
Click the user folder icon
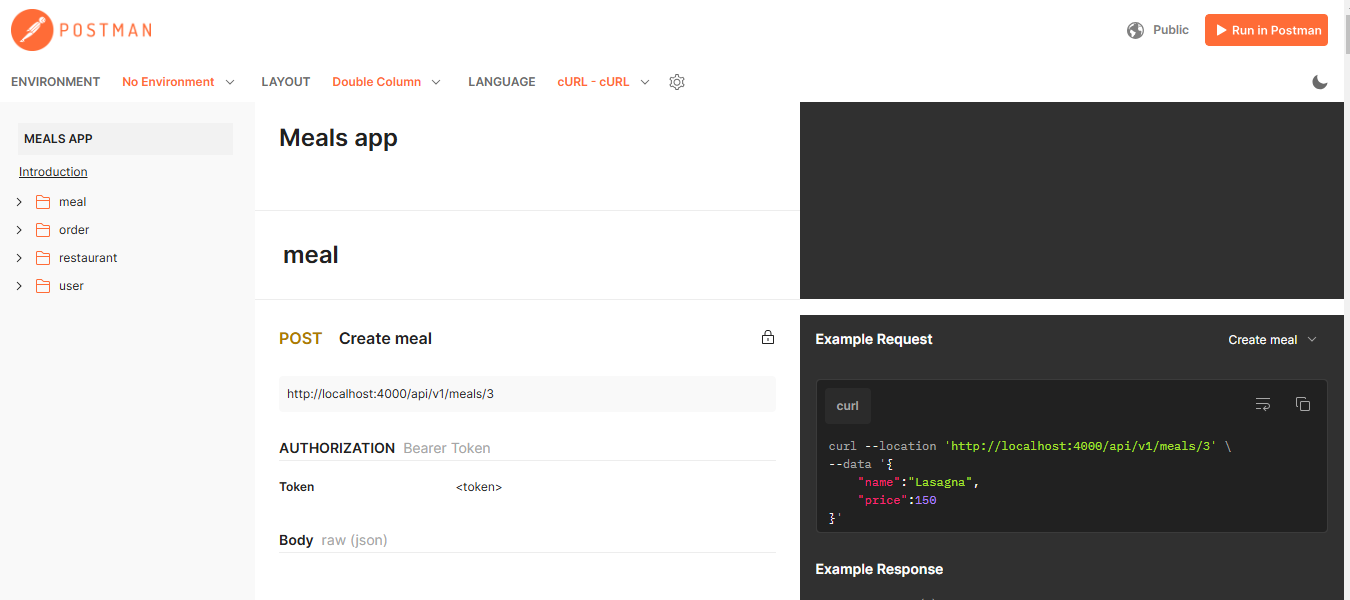43,286
